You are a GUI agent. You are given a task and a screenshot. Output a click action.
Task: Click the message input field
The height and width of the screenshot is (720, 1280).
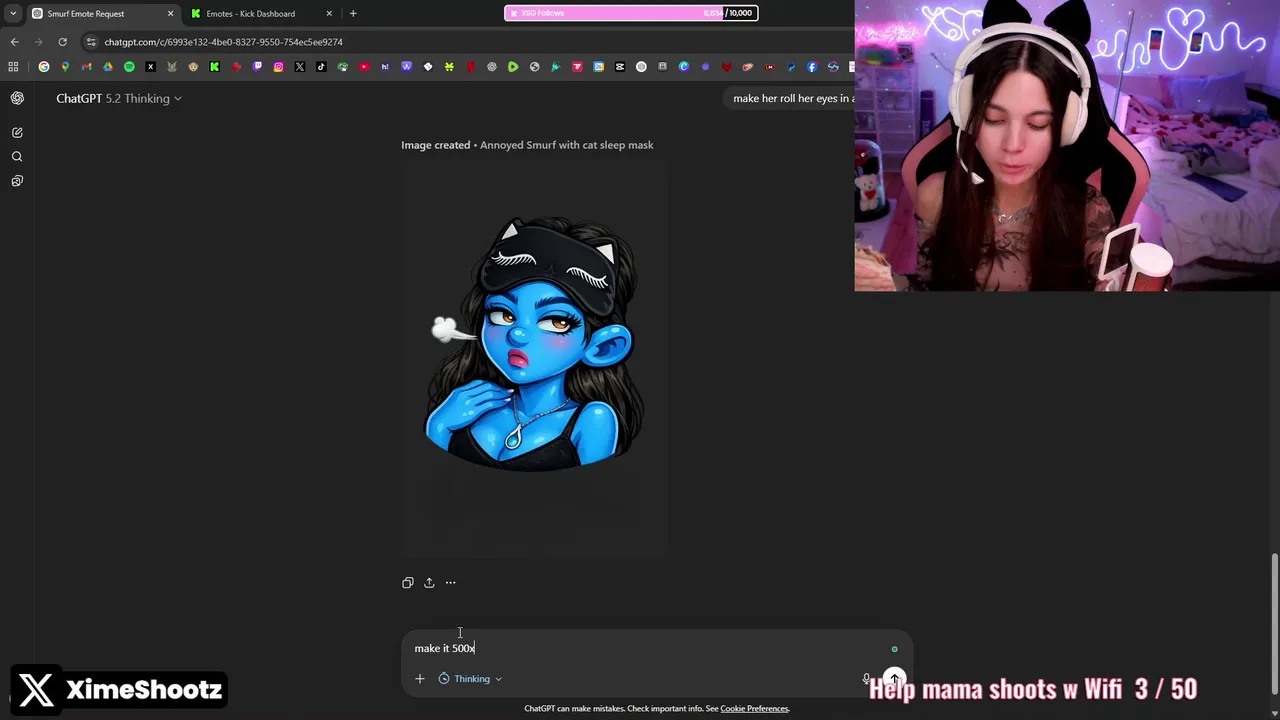pos(645,648)
